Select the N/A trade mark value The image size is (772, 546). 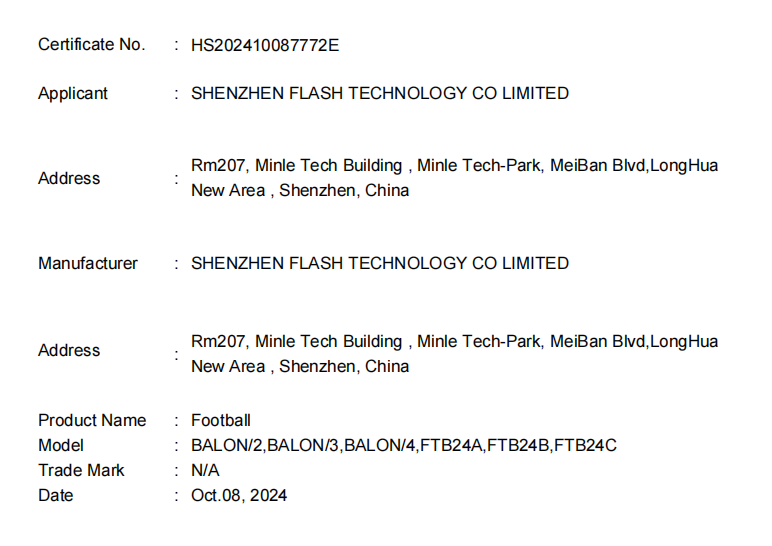click(205, 470)
